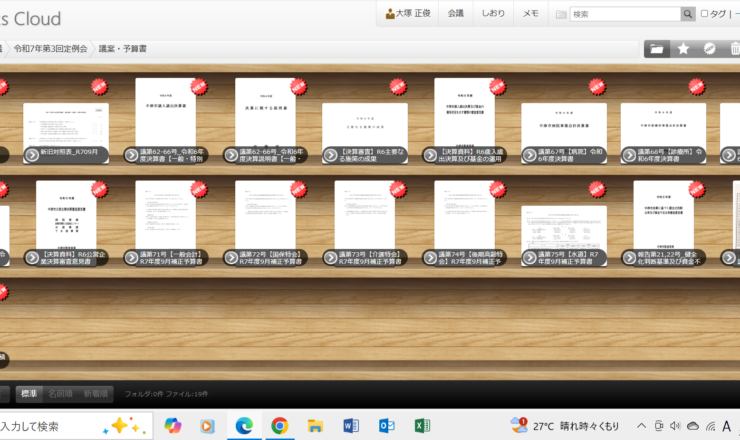Screen dimensions: 740x440
Task: Open favorites with the star icon
Action: coord(683,48)
